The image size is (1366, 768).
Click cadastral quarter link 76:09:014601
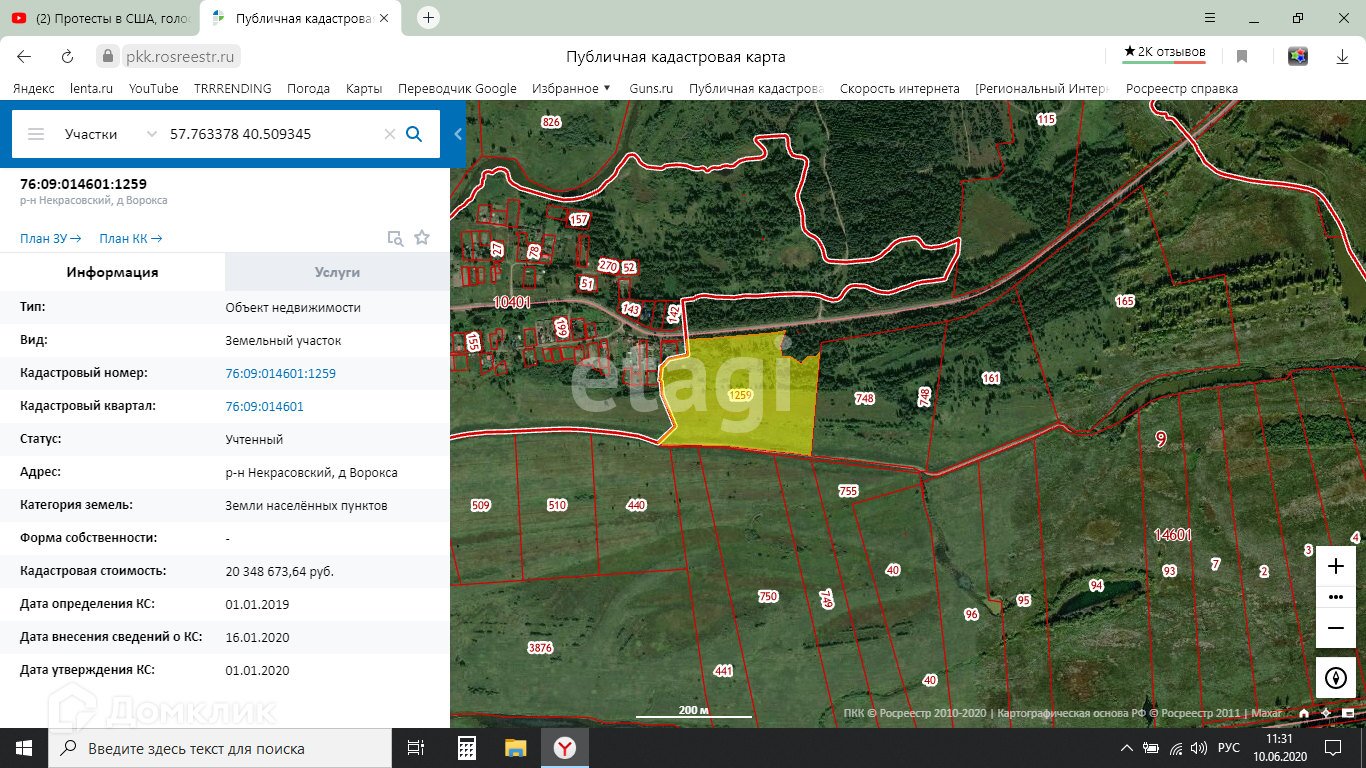pos(265,406)
